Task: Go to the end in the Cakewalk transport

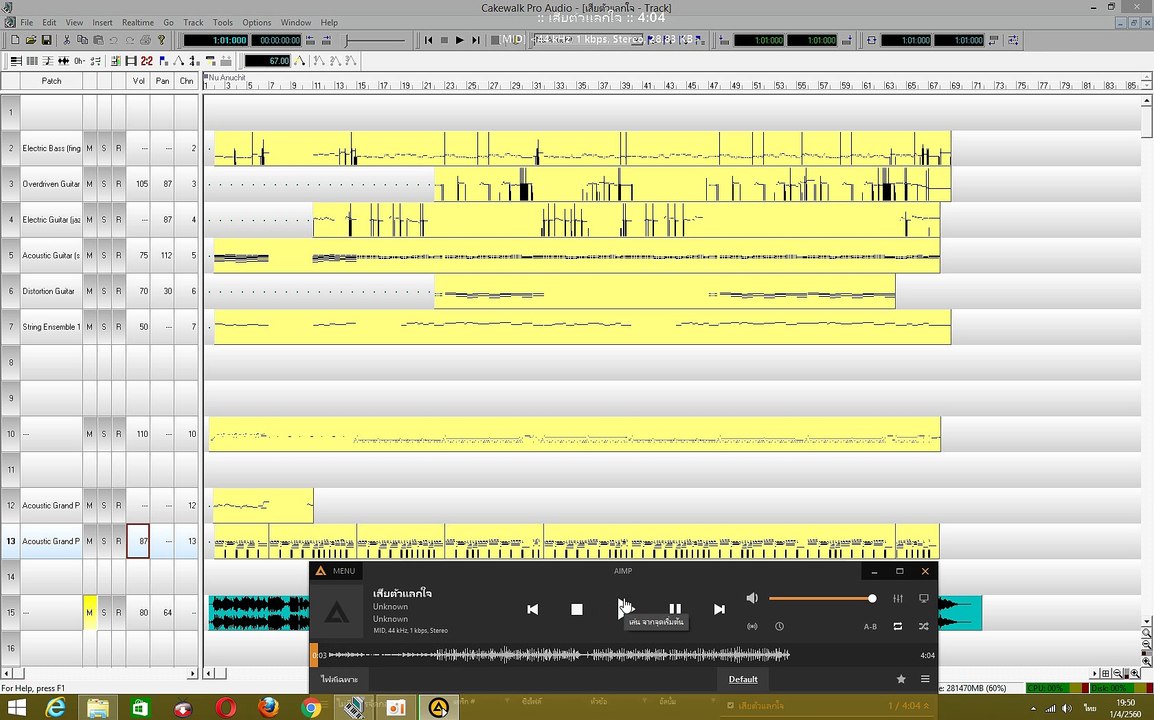Action: pos(475,40)
